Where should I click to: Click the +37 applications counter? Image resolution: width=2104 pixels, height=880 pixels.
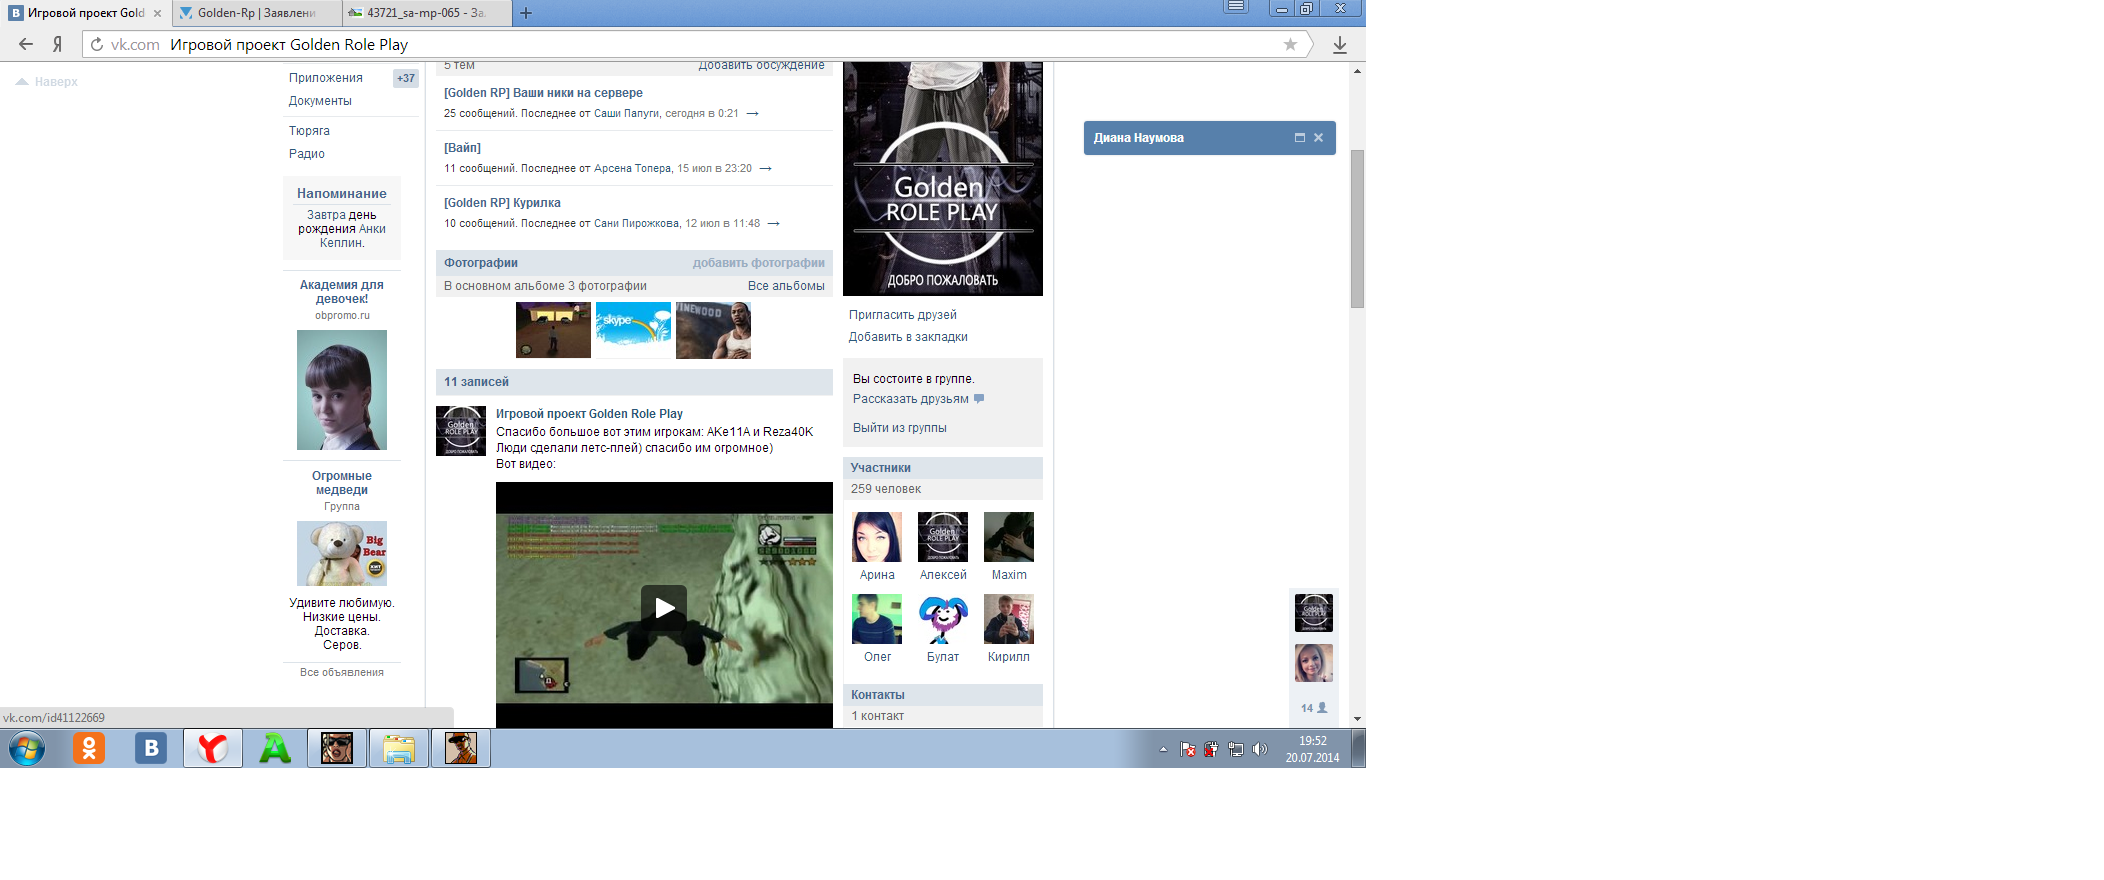[x=406, y=78]
